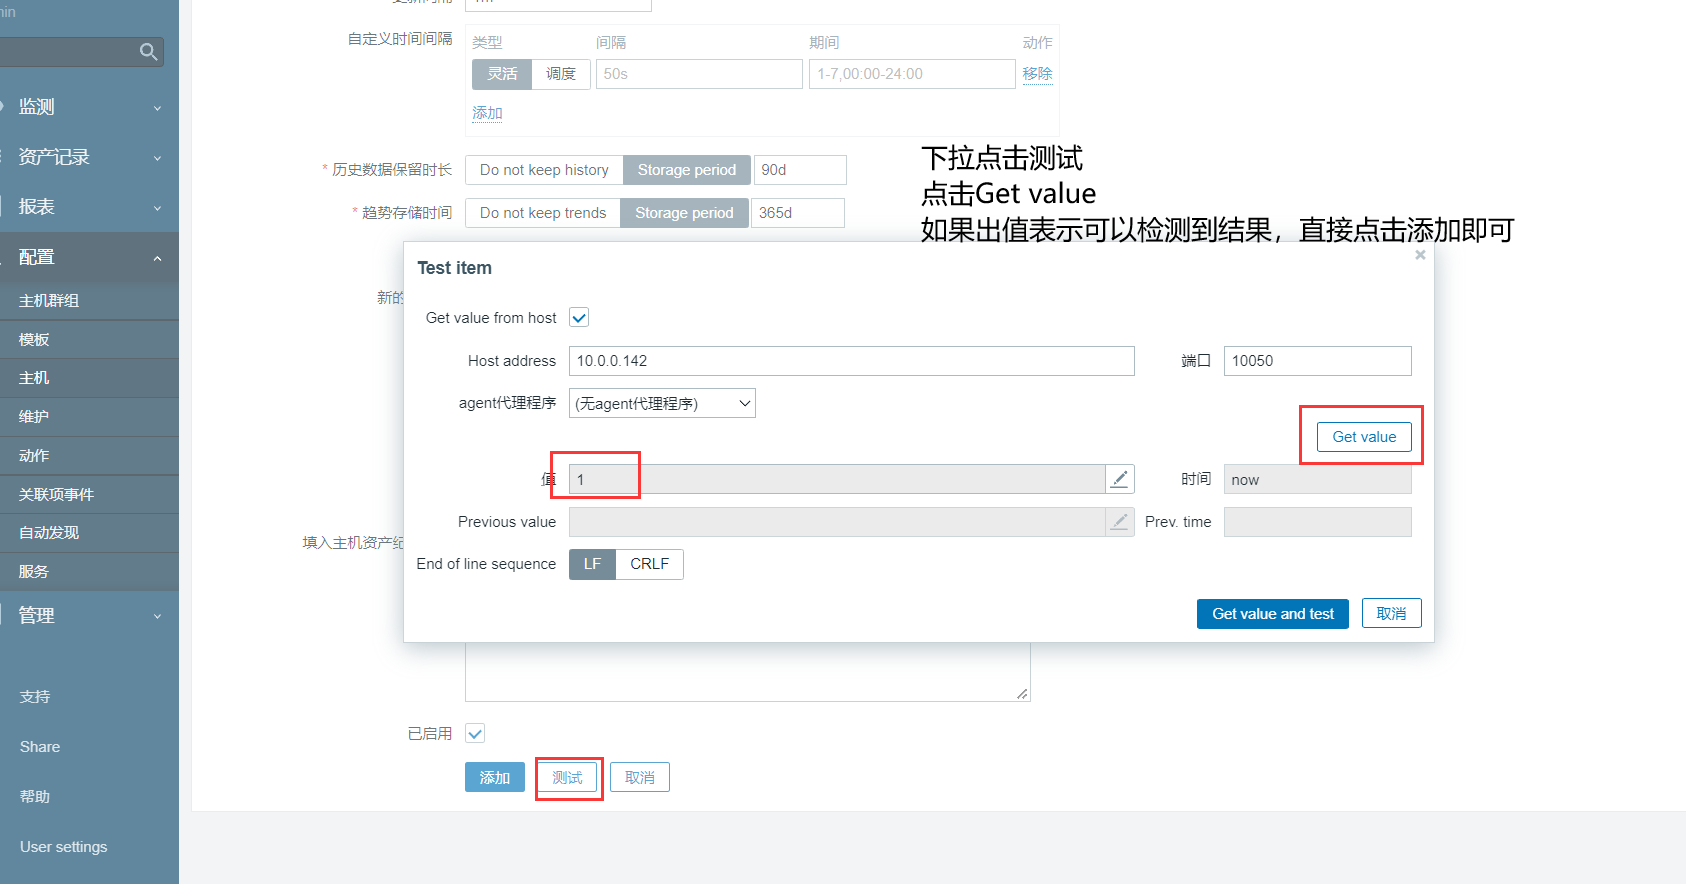Image resolution: width=1686 pixels, height=884 pixels.
Task: Select CRLF end of line sequence
Action: (x=649, y=564)
